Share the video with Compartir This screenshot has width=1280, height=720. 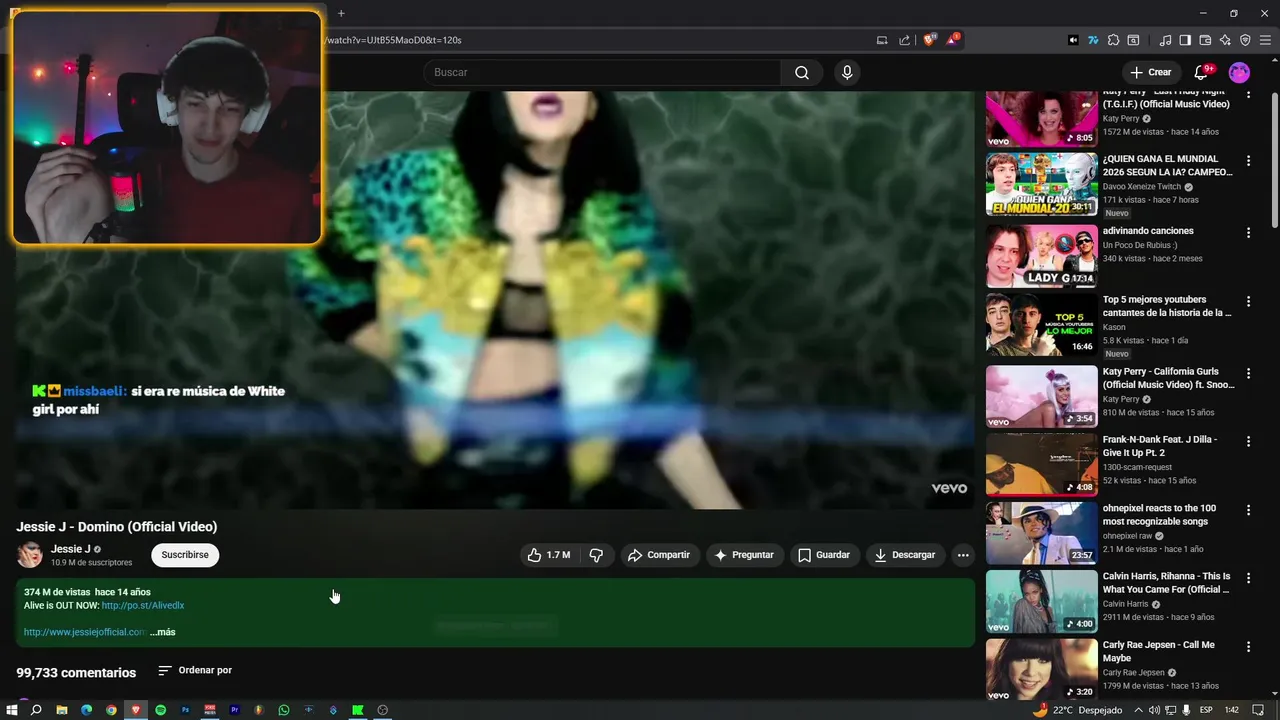(659, 555)
